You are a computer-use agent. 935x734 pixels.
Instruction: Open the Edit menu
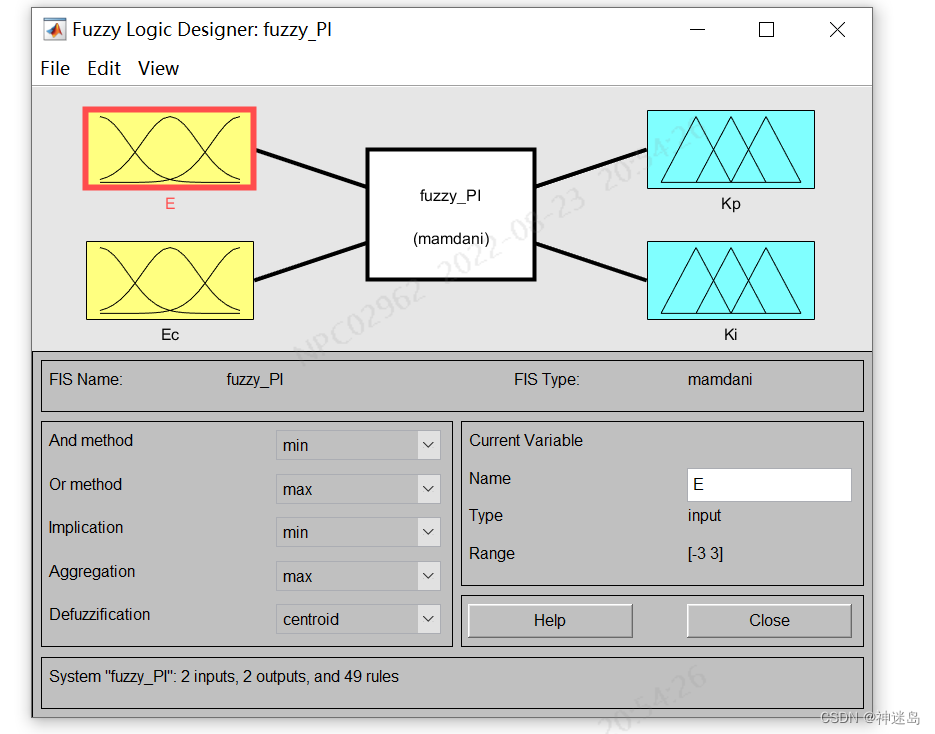click(104, 69)
